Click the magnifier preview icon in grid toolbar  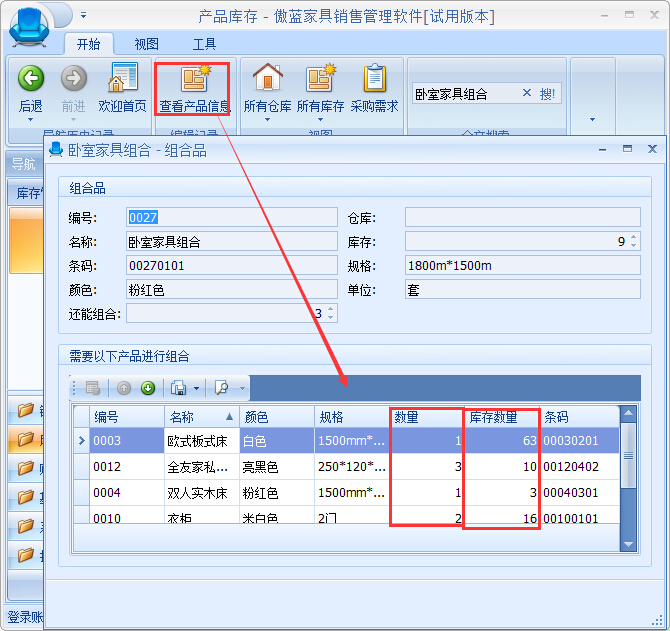point(222,388)
